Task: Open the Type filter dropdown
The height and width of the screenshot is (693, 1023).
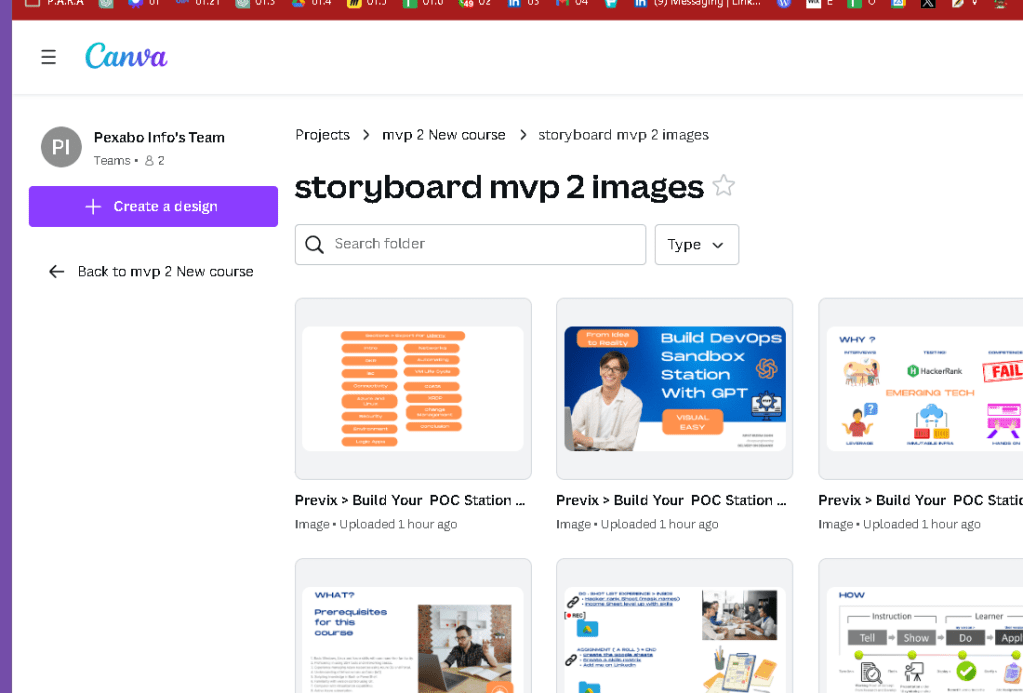Action: 697,245
